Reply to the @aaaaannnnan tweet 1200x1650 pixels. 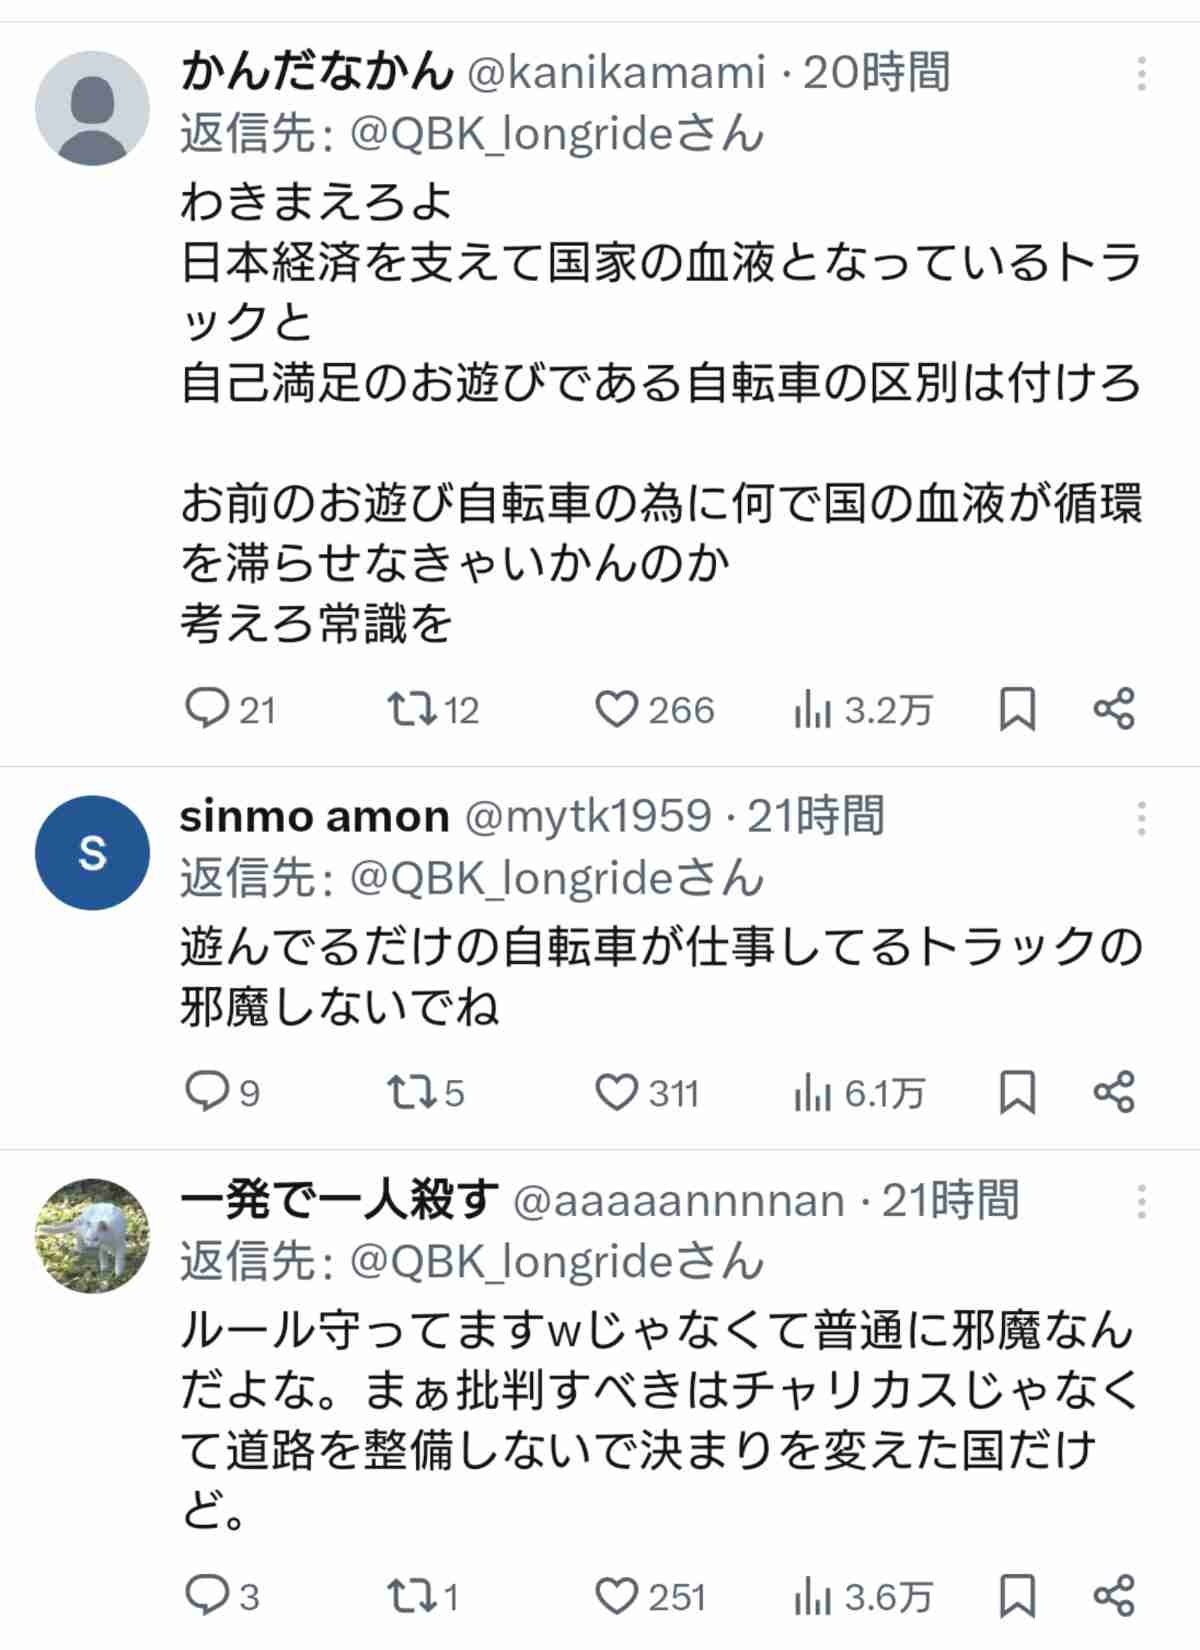(207, 1595)
